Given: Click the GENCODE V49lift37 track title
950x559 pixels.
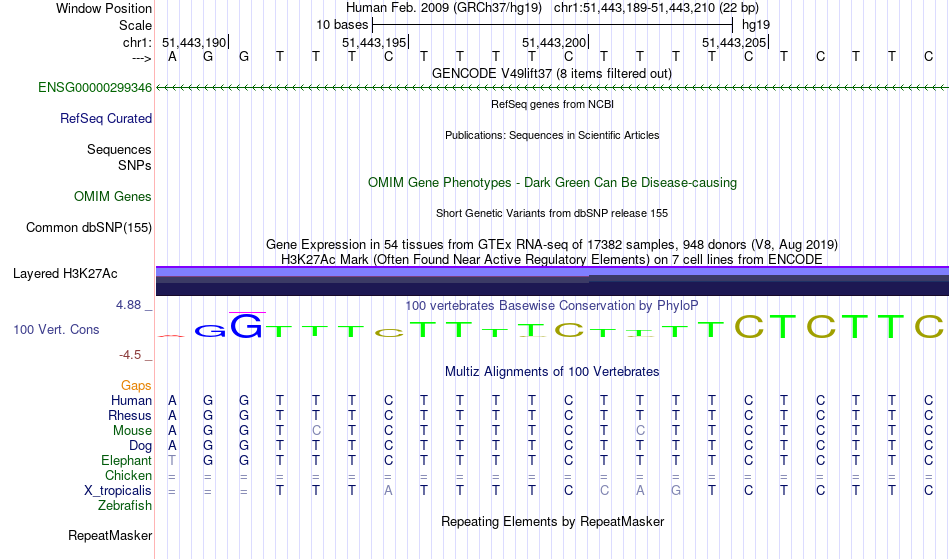Looking at the screenshot, I should point(552,73).
